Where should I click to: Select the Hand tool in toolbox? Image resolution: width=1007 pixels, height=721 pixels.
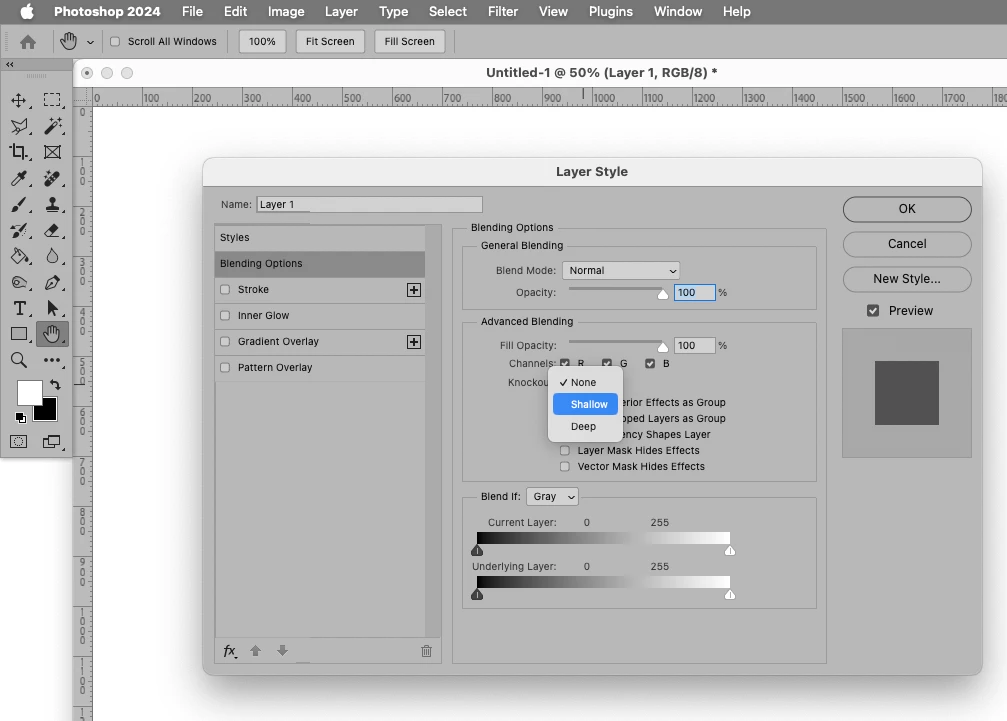point(52,334)
